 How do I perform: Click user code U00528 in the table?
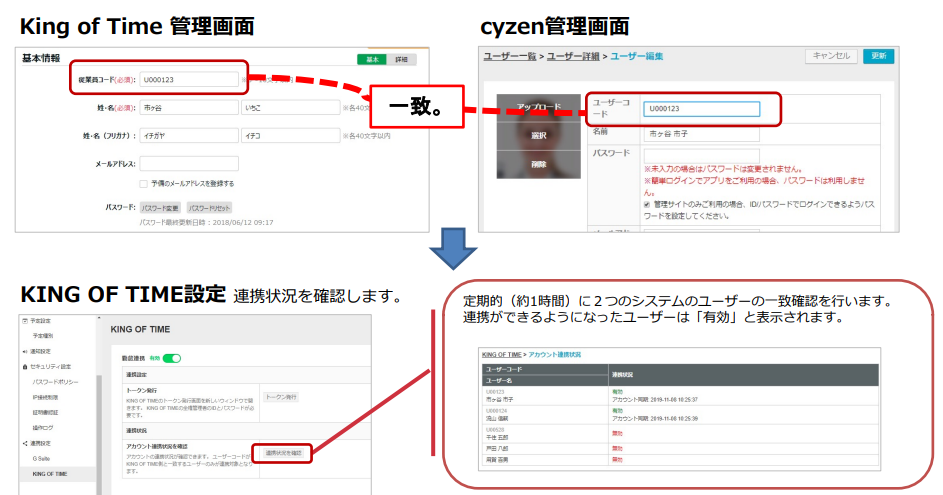(x=495, y=430)
